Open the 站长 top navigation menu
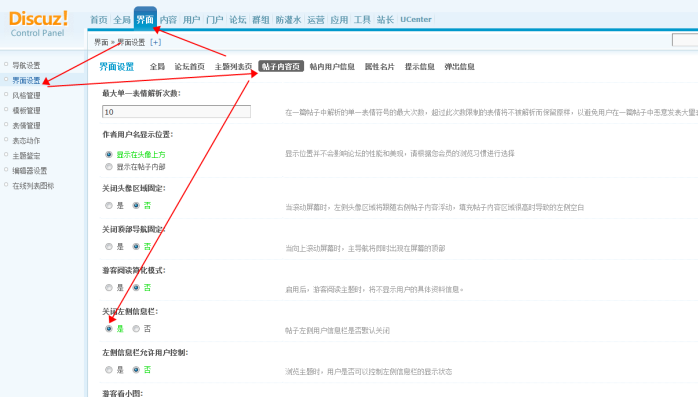The width and height of the screenshot is (698, 398). (385, 20)
